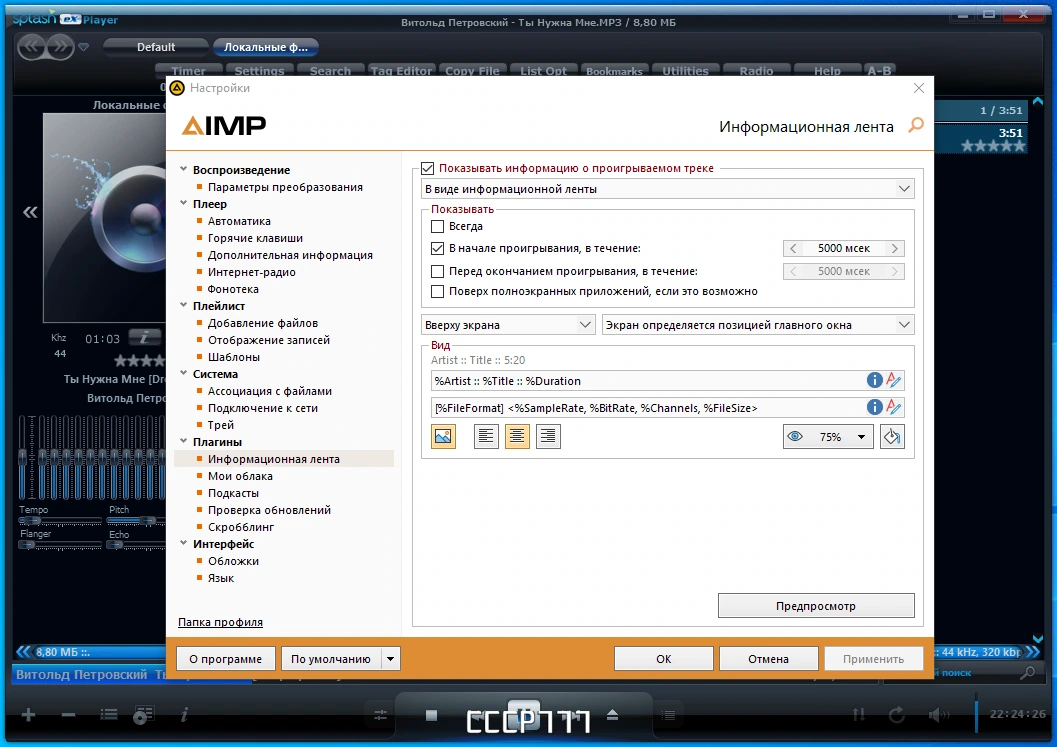The image size is (1057, 747).
Task: Select right text alignment icon
Action: (x=548, y=436)
